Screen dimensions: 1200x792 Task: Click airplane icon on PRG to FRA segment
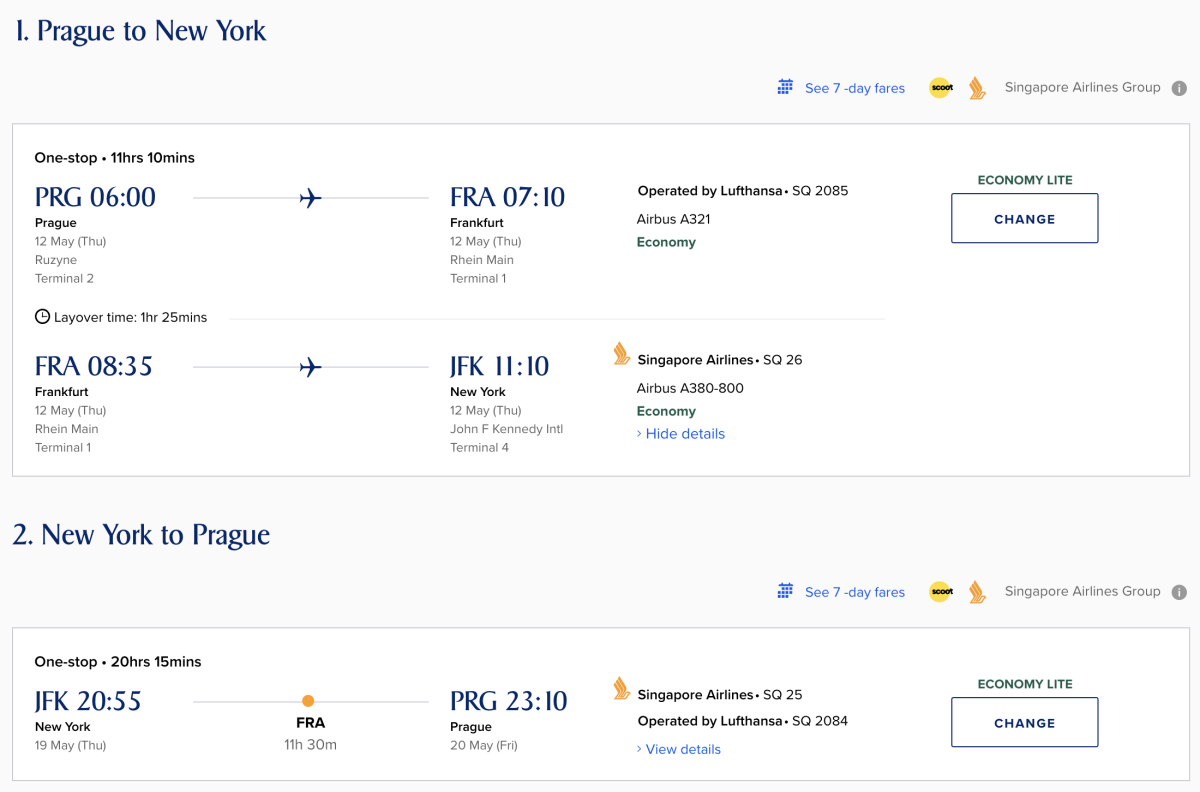pyautogui.click(x=310, y=198)
